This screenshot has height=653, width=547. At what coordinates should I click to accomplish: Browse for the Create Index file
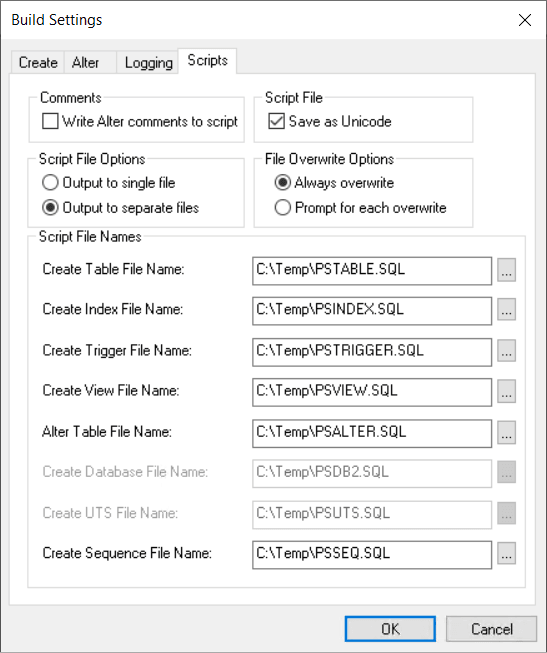click(x=507, y=309)
